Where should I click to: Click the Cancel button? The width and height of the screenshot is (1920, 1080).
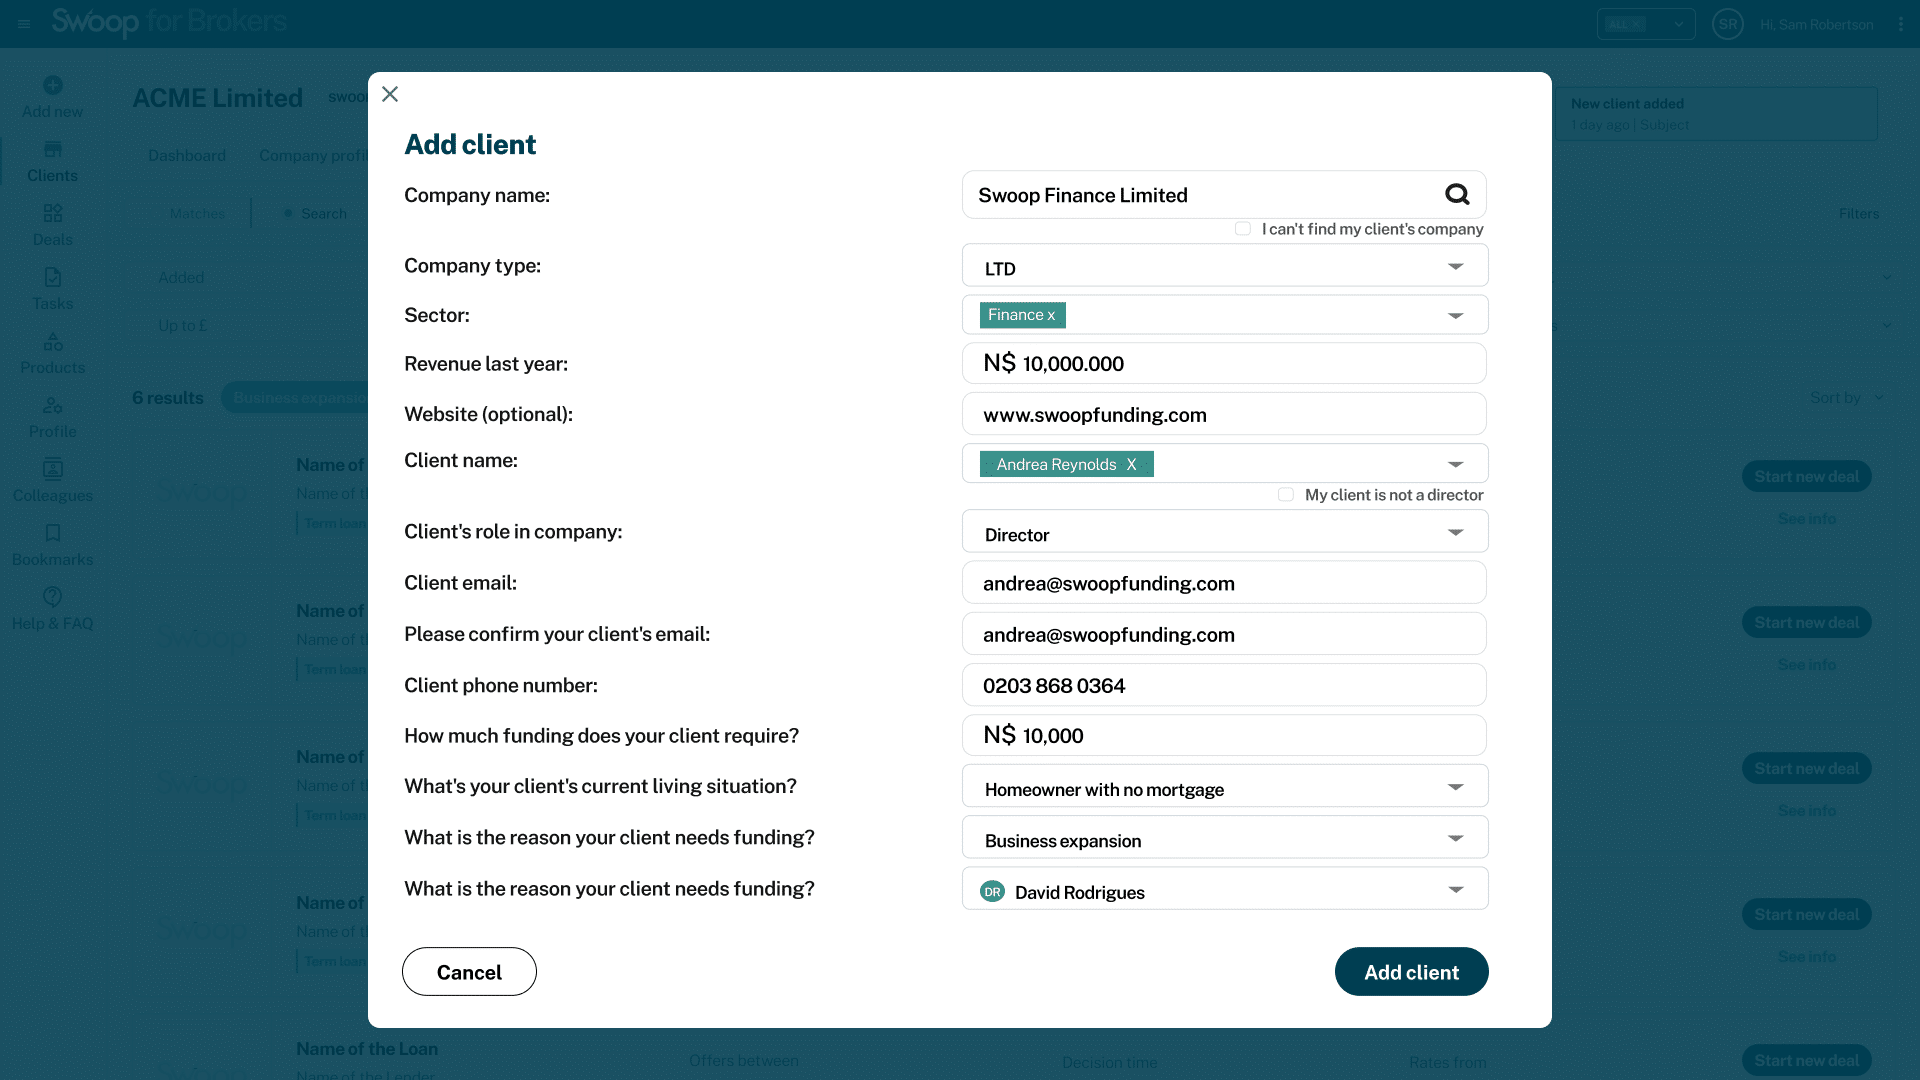(469, 972)
